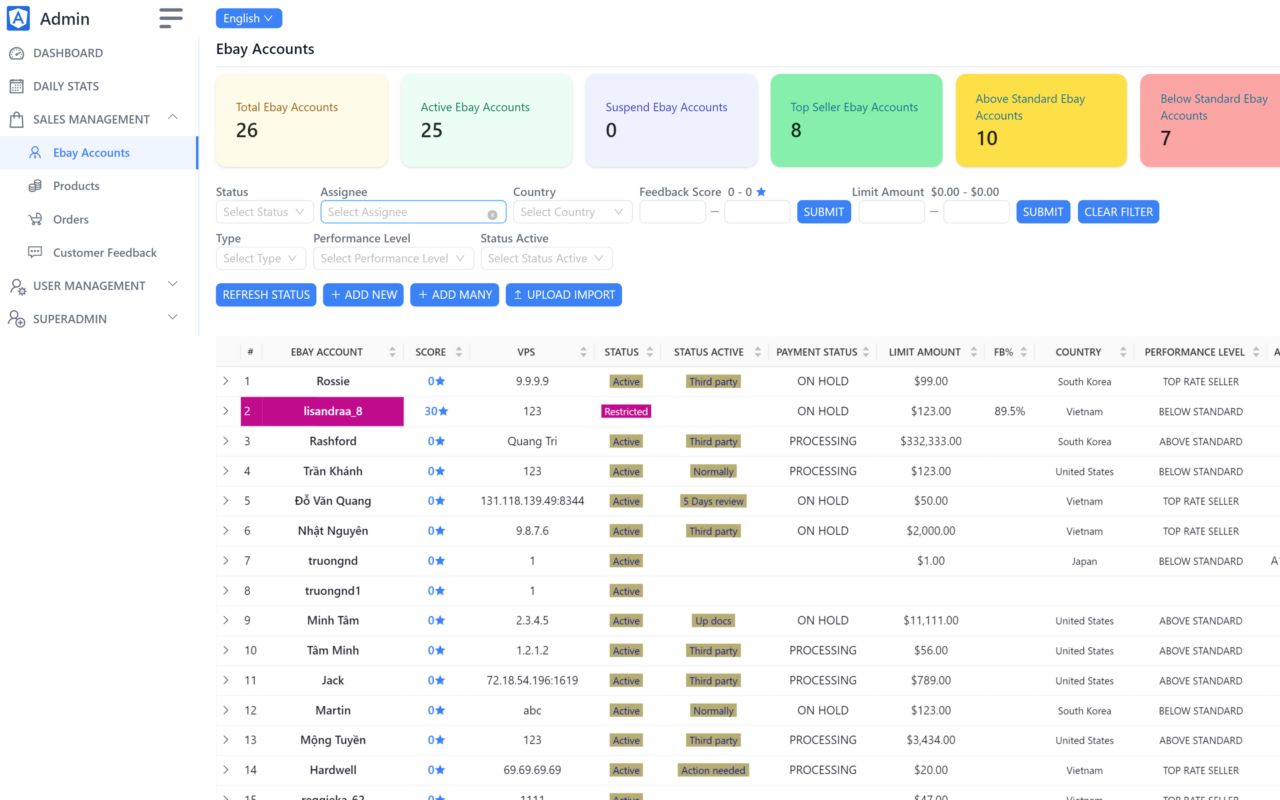Sort the Score column arrows
Viewport: 1280px width, 800px height.
pyautogui.click(x=459, y=352)
